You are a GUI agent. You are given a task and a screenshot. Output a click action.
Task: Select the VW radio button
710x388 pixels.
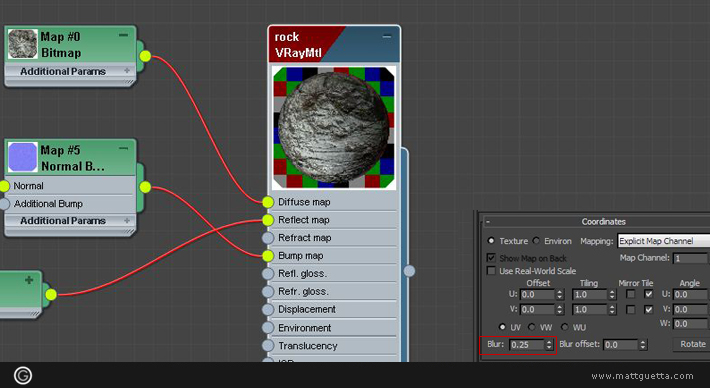pos(532,326)
